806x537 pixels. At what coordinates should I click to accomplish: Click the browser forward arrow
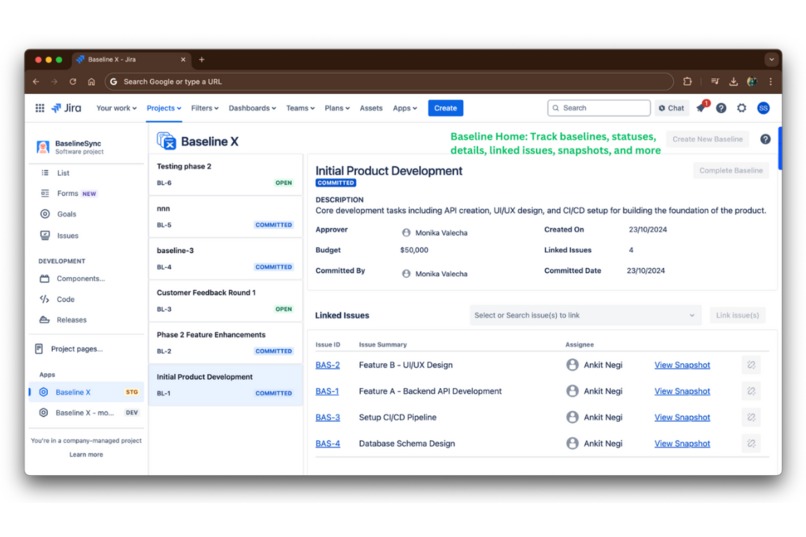(x=54, y=81)
